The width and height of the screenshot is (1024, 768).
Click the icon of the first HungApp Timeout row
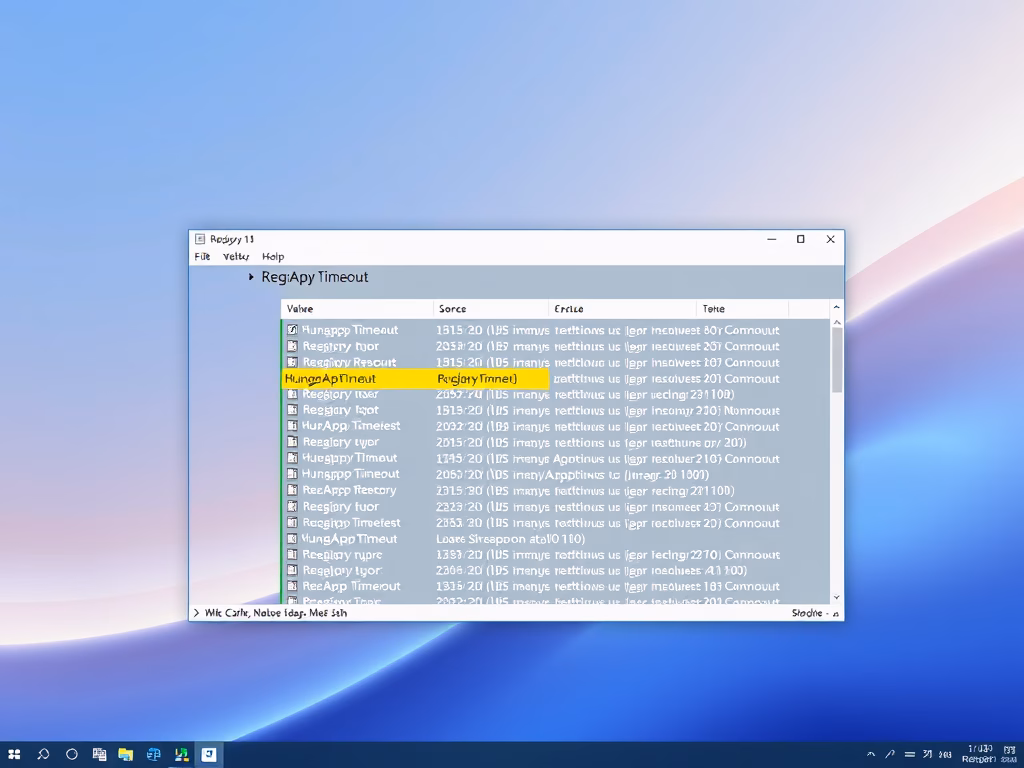[293, 330]
